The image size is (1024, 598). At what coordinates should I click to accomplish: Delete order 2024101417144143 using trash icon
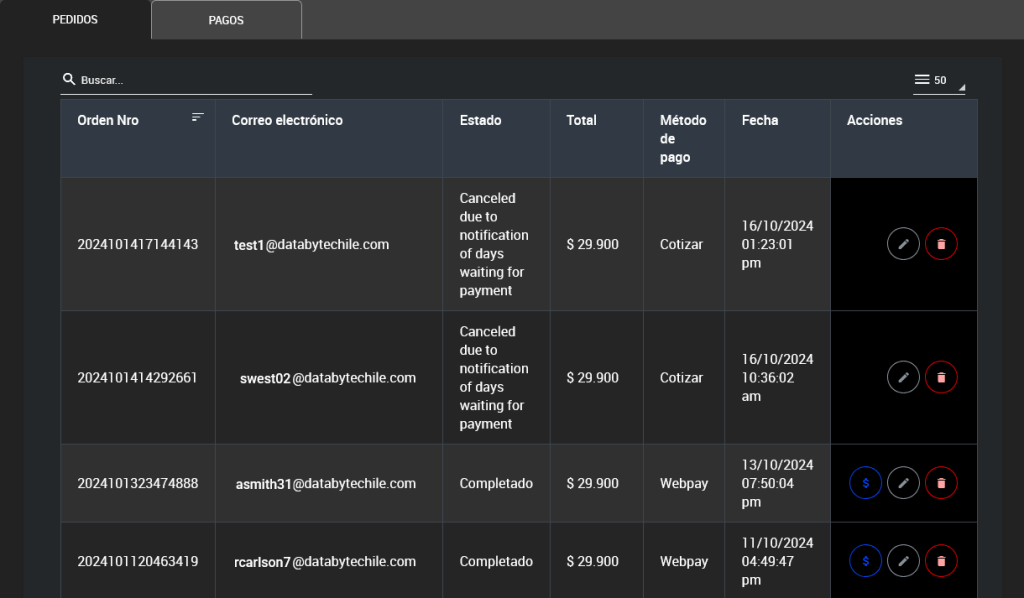[x=941, y=244]
